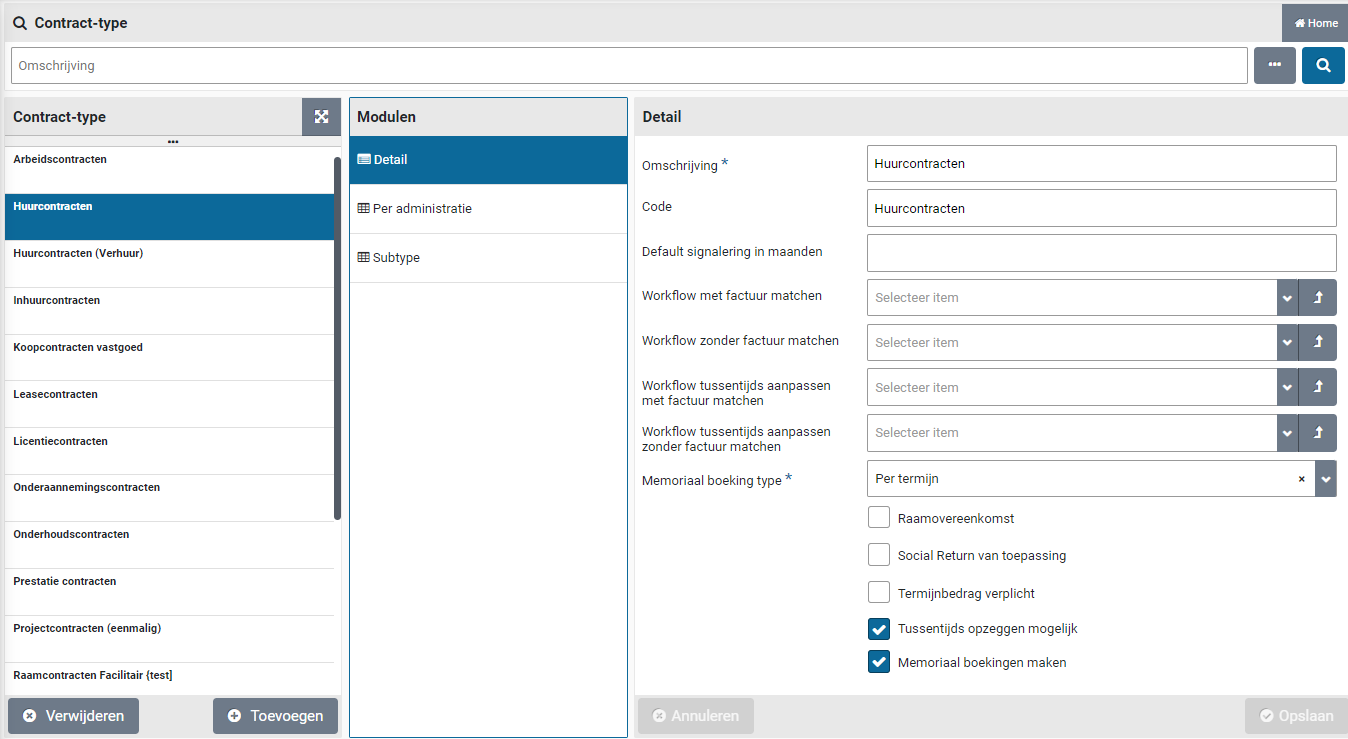
Task: Open the Memoriaal boeking type dropdown arrow
Action: pyautogui.click(x=1325, y=479)
